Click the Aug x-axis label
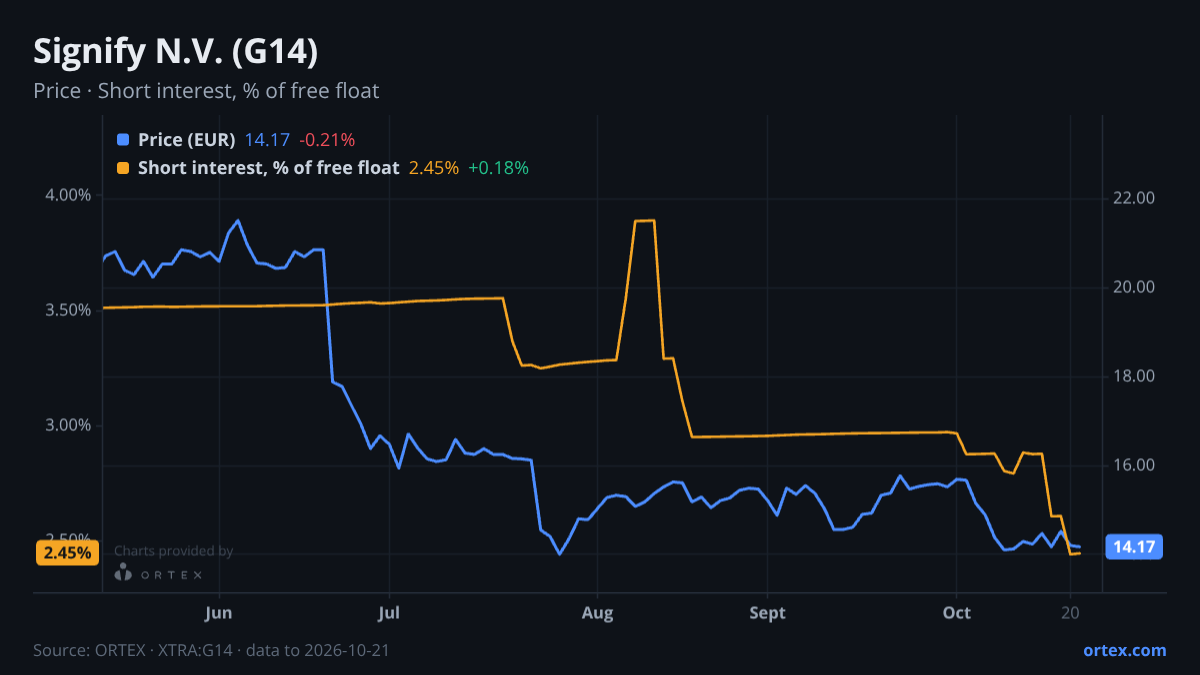Image resolution: width=1200 pixels, height=675 pixels. [597, 612]
